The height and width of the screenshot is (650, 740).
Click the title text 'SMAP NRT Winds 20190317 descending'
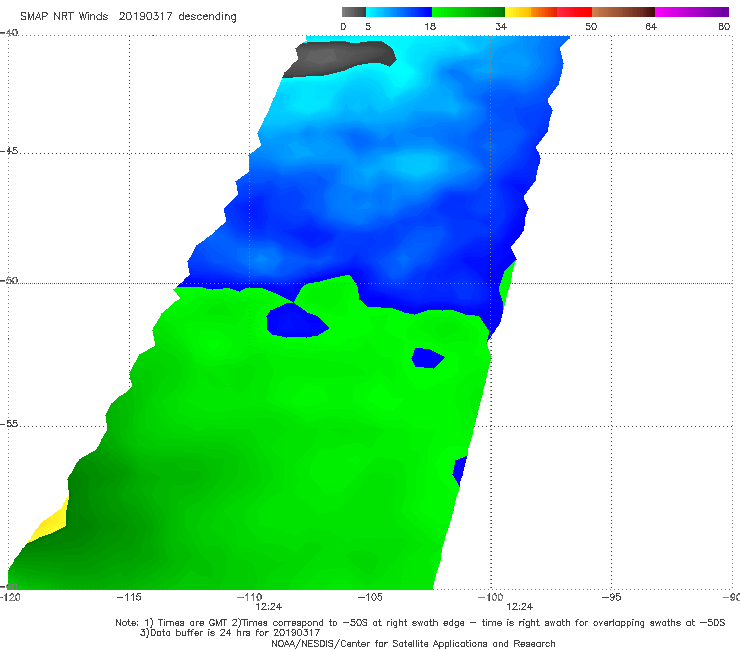[128, 17]
